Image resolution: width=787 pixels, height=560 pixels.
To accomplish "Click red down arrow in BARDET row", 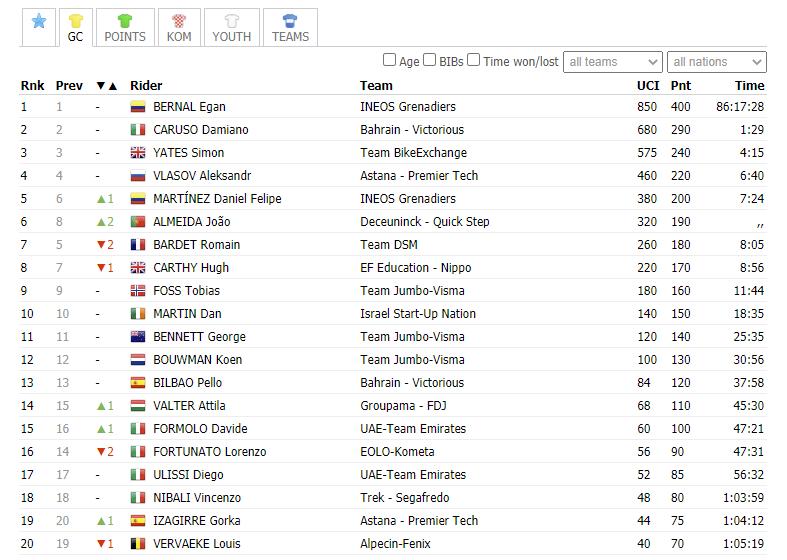I will click(101, 245).
